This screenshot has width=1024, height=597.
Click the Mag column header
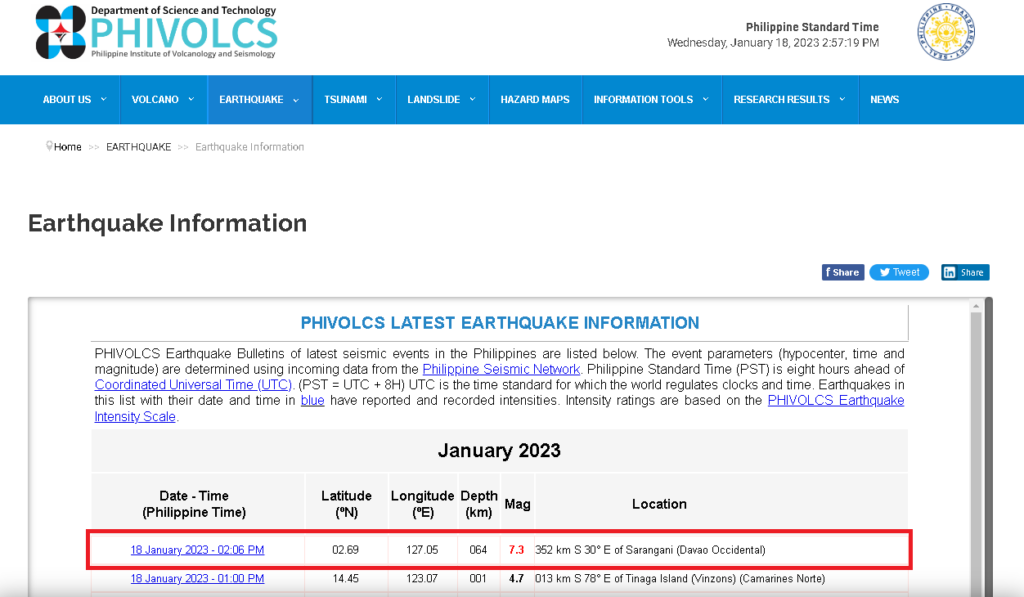point(517,504)
